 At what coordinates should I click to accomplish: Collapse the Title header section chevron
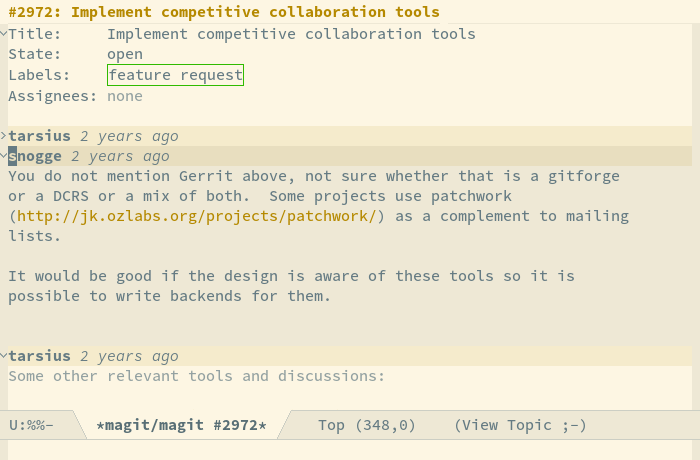tap(4, 33)
